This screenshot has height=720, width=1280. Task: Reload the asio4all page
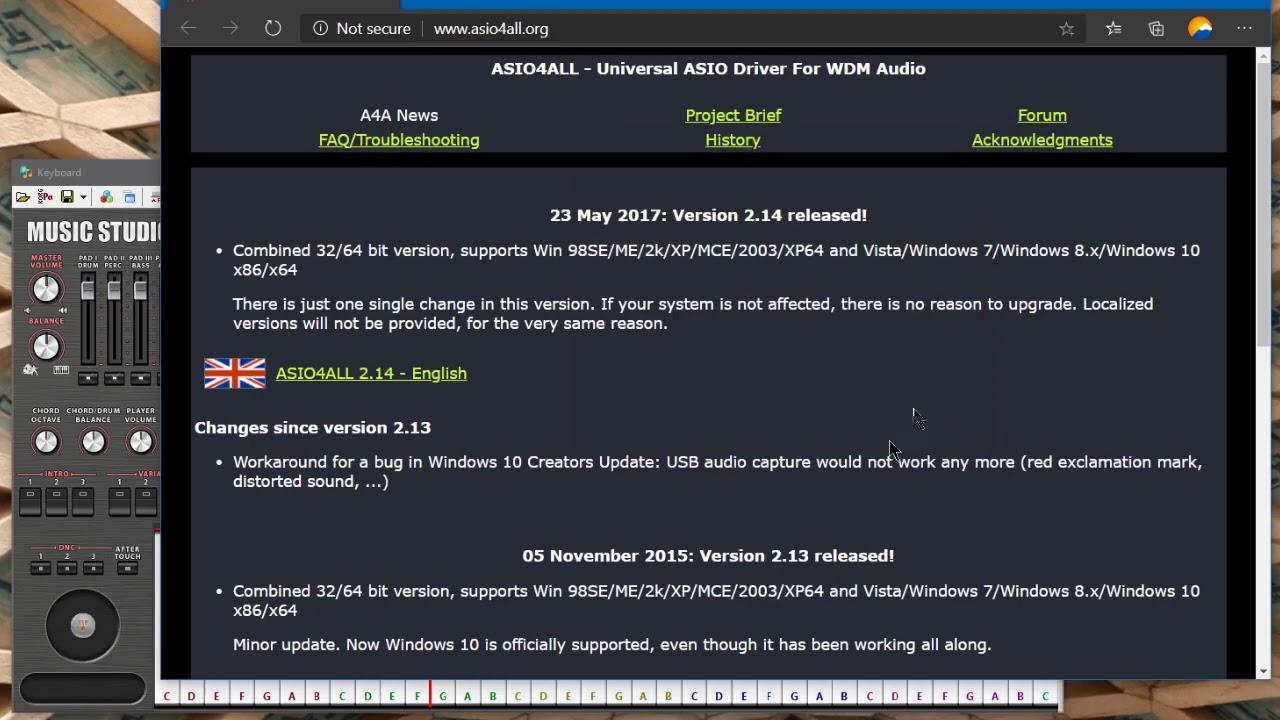[x=273, y=29]
